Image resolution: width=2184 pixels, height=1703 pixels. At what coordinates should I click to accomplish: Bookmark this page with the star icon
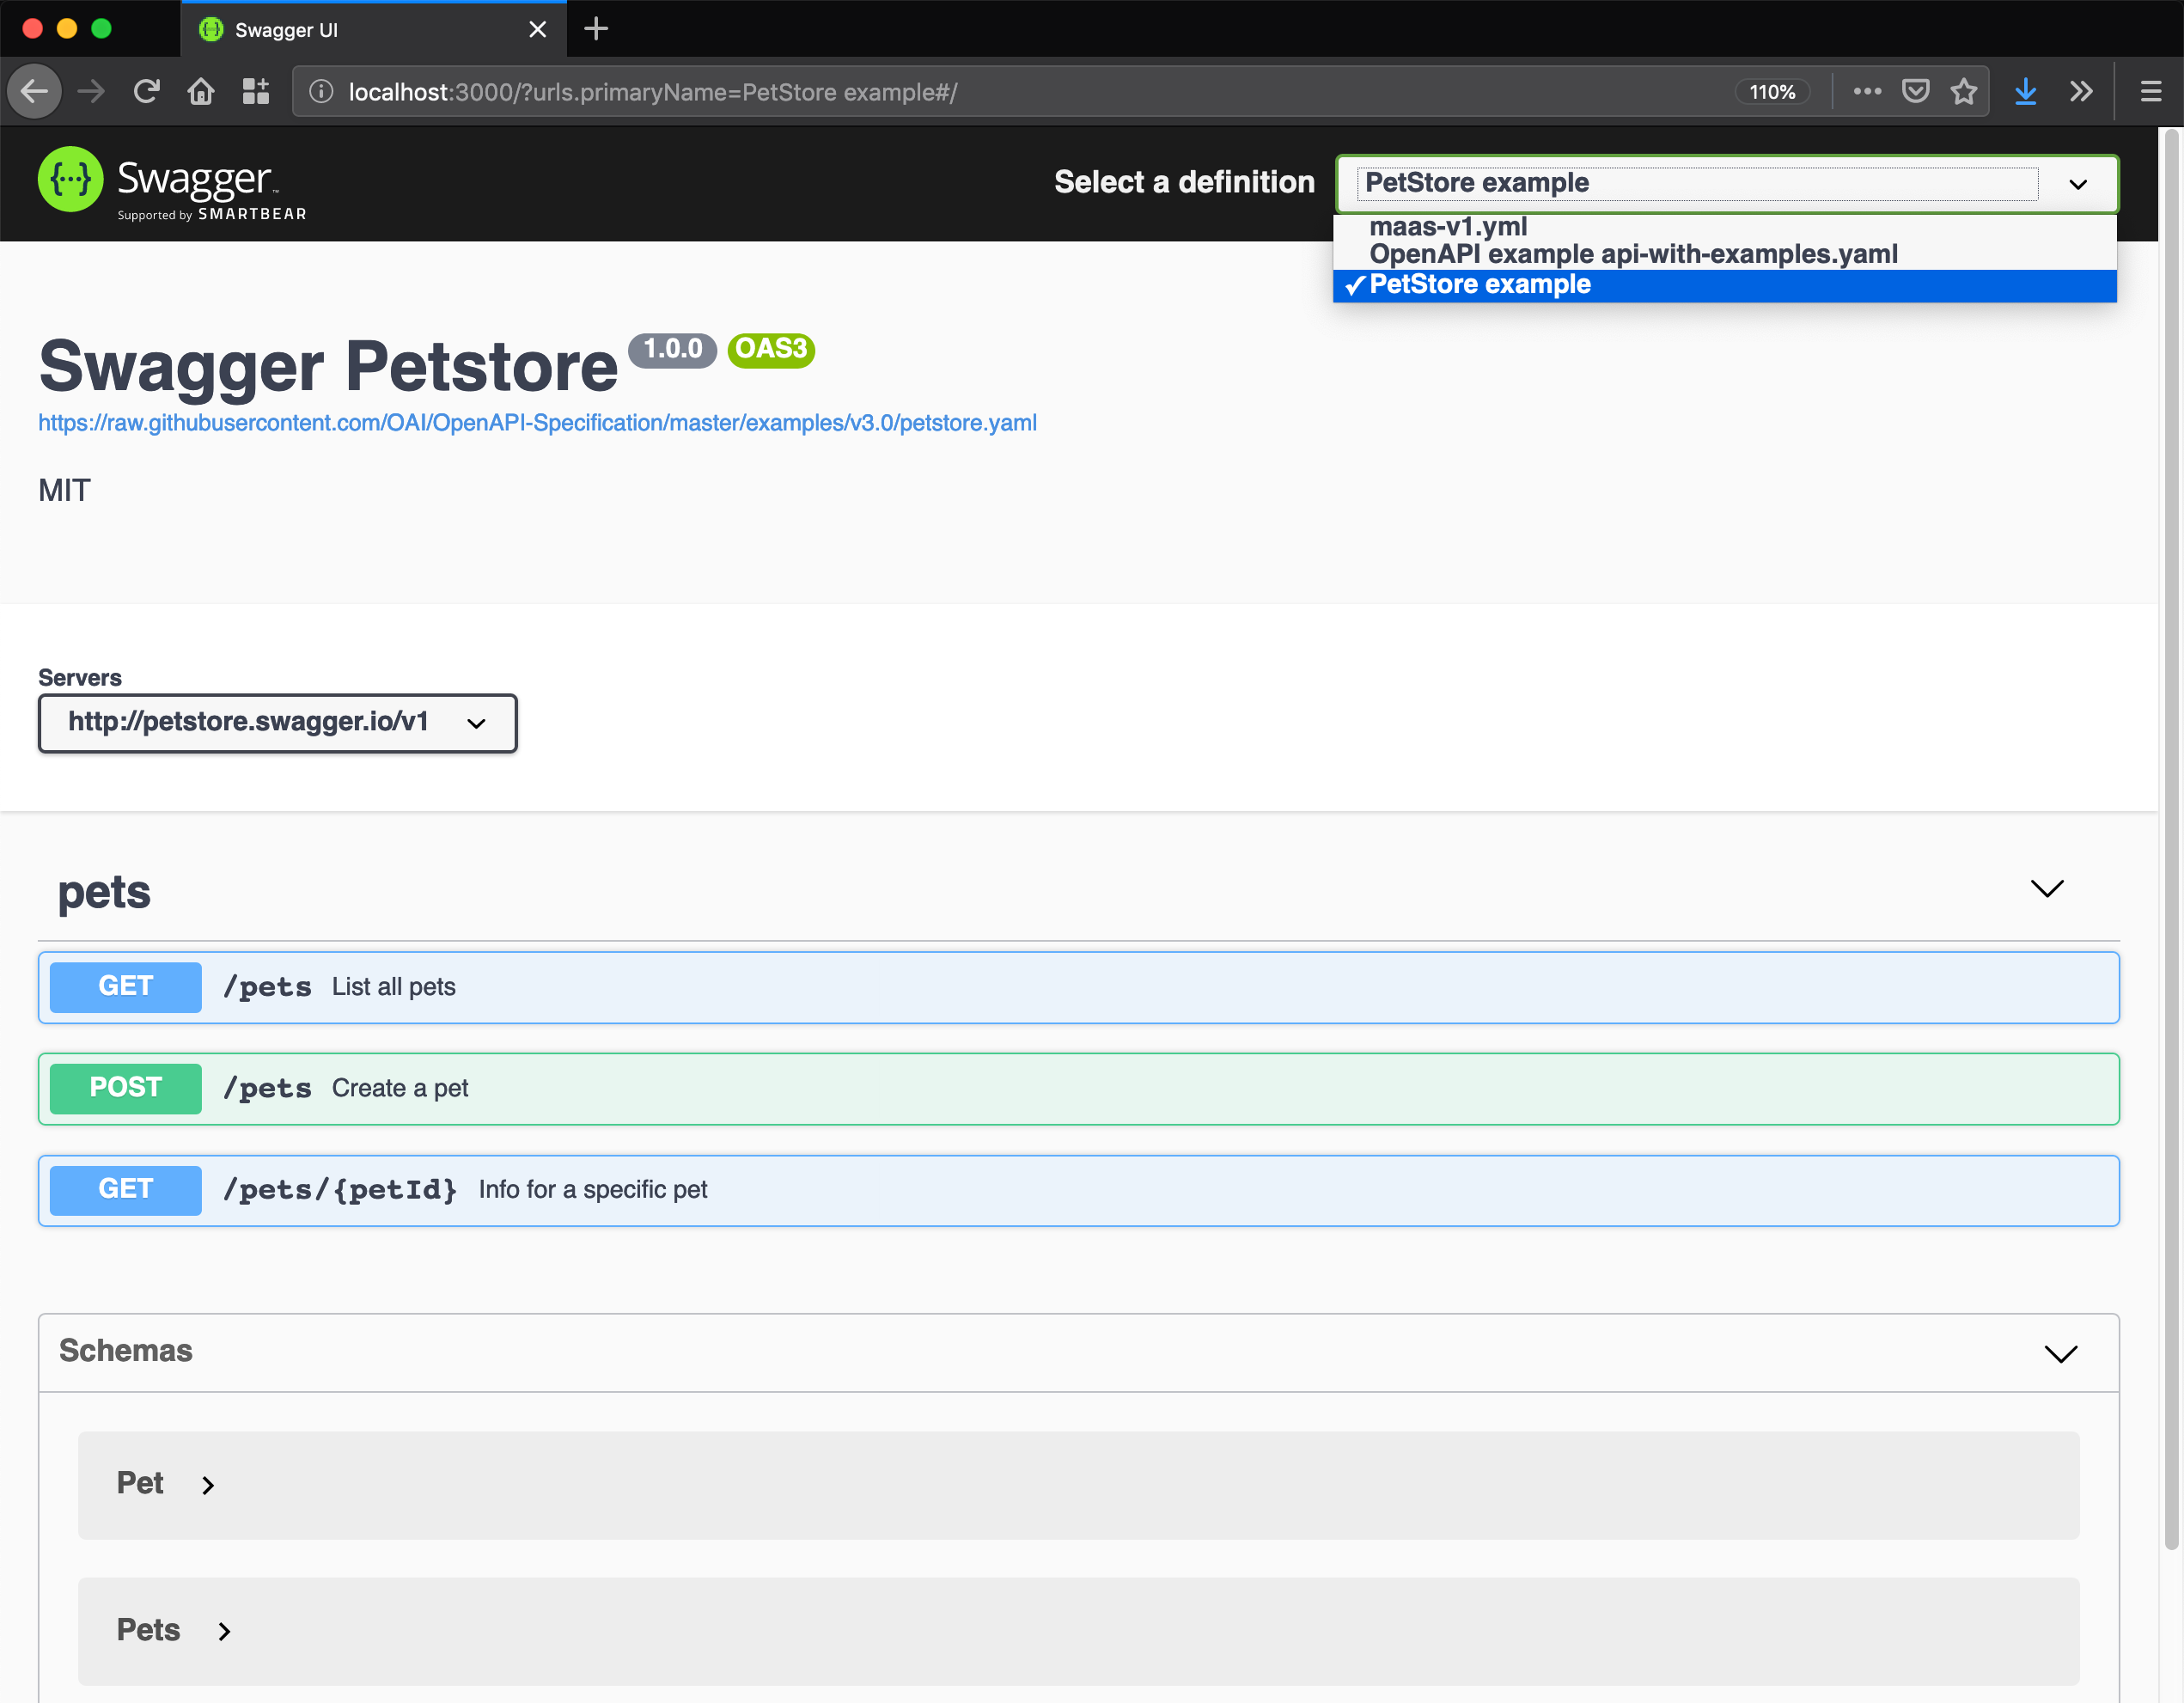pyautogui.click(x=1964, y=92)
